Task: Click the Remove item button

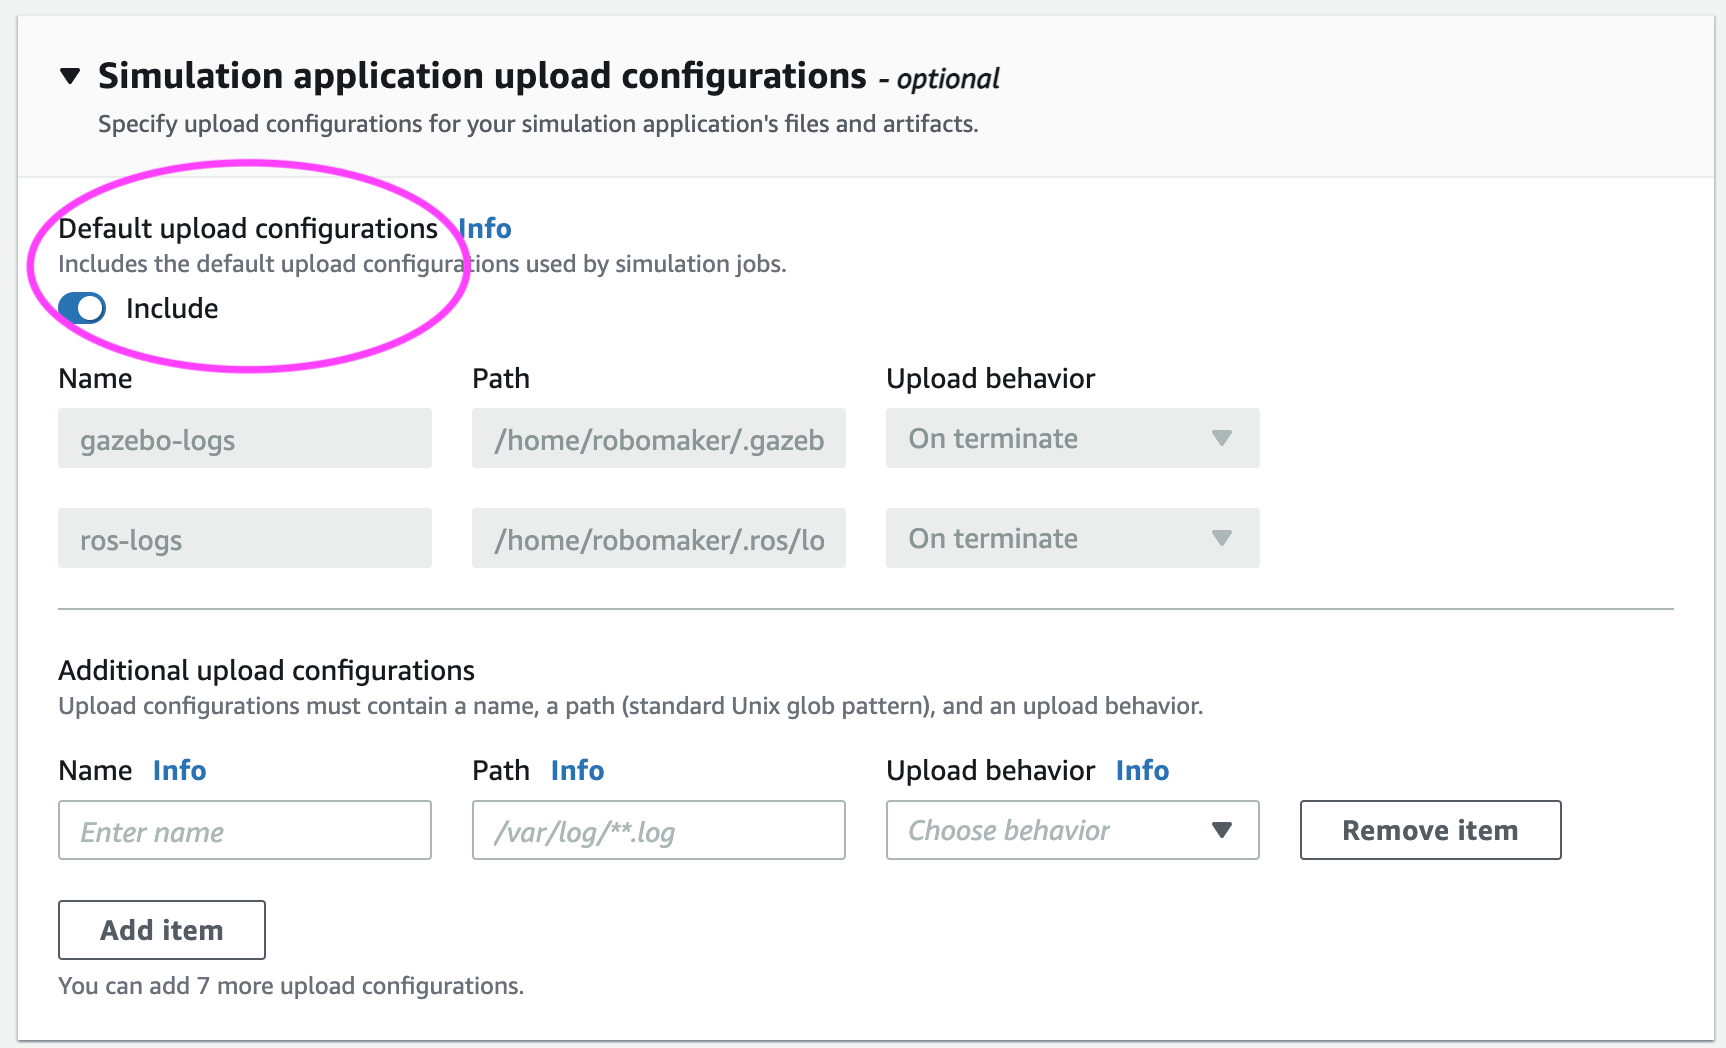Action: coord(1429,830)
